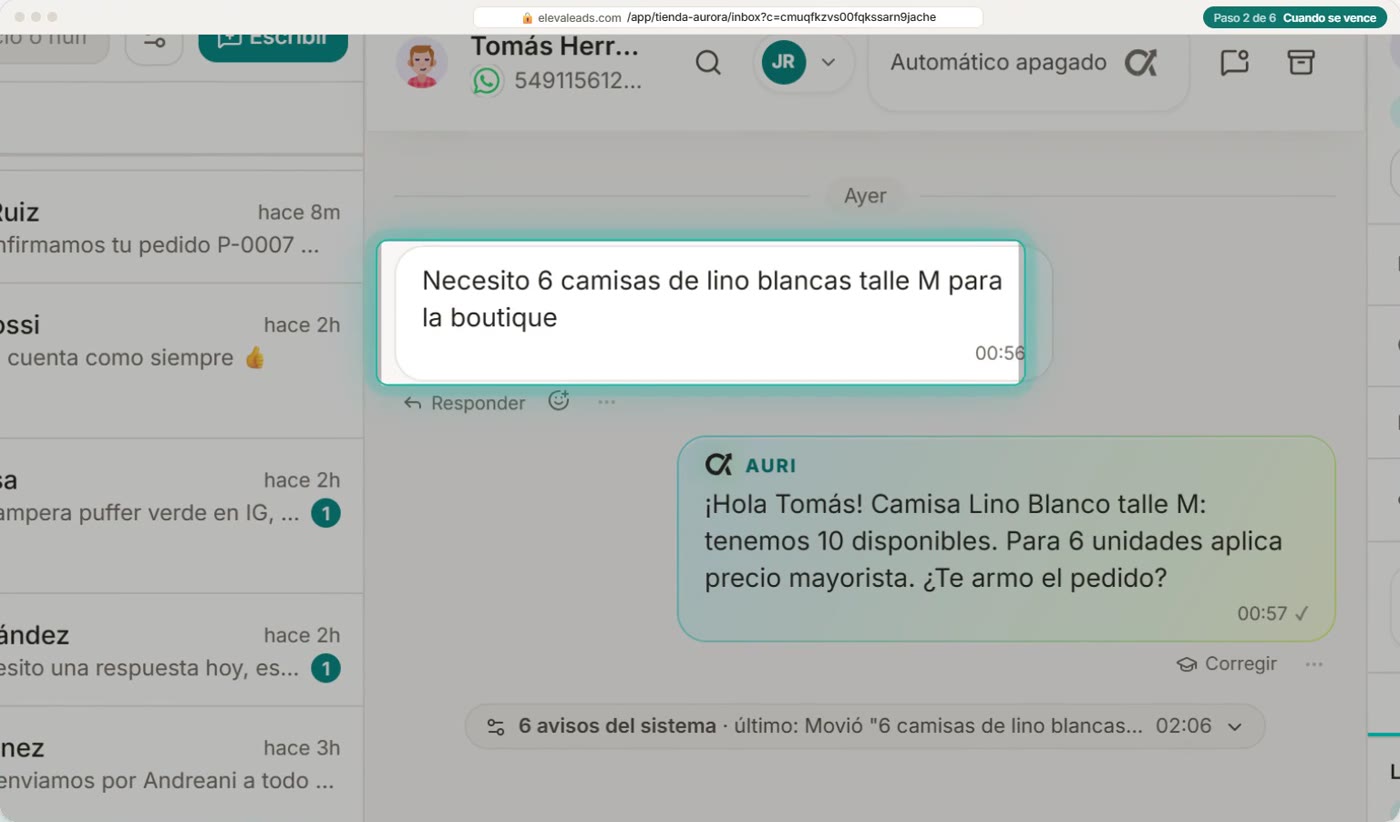This screenshot has height=822, width=1400.
Task: Click the Paso 2 de 6 badge
Action: (1295, 18)
